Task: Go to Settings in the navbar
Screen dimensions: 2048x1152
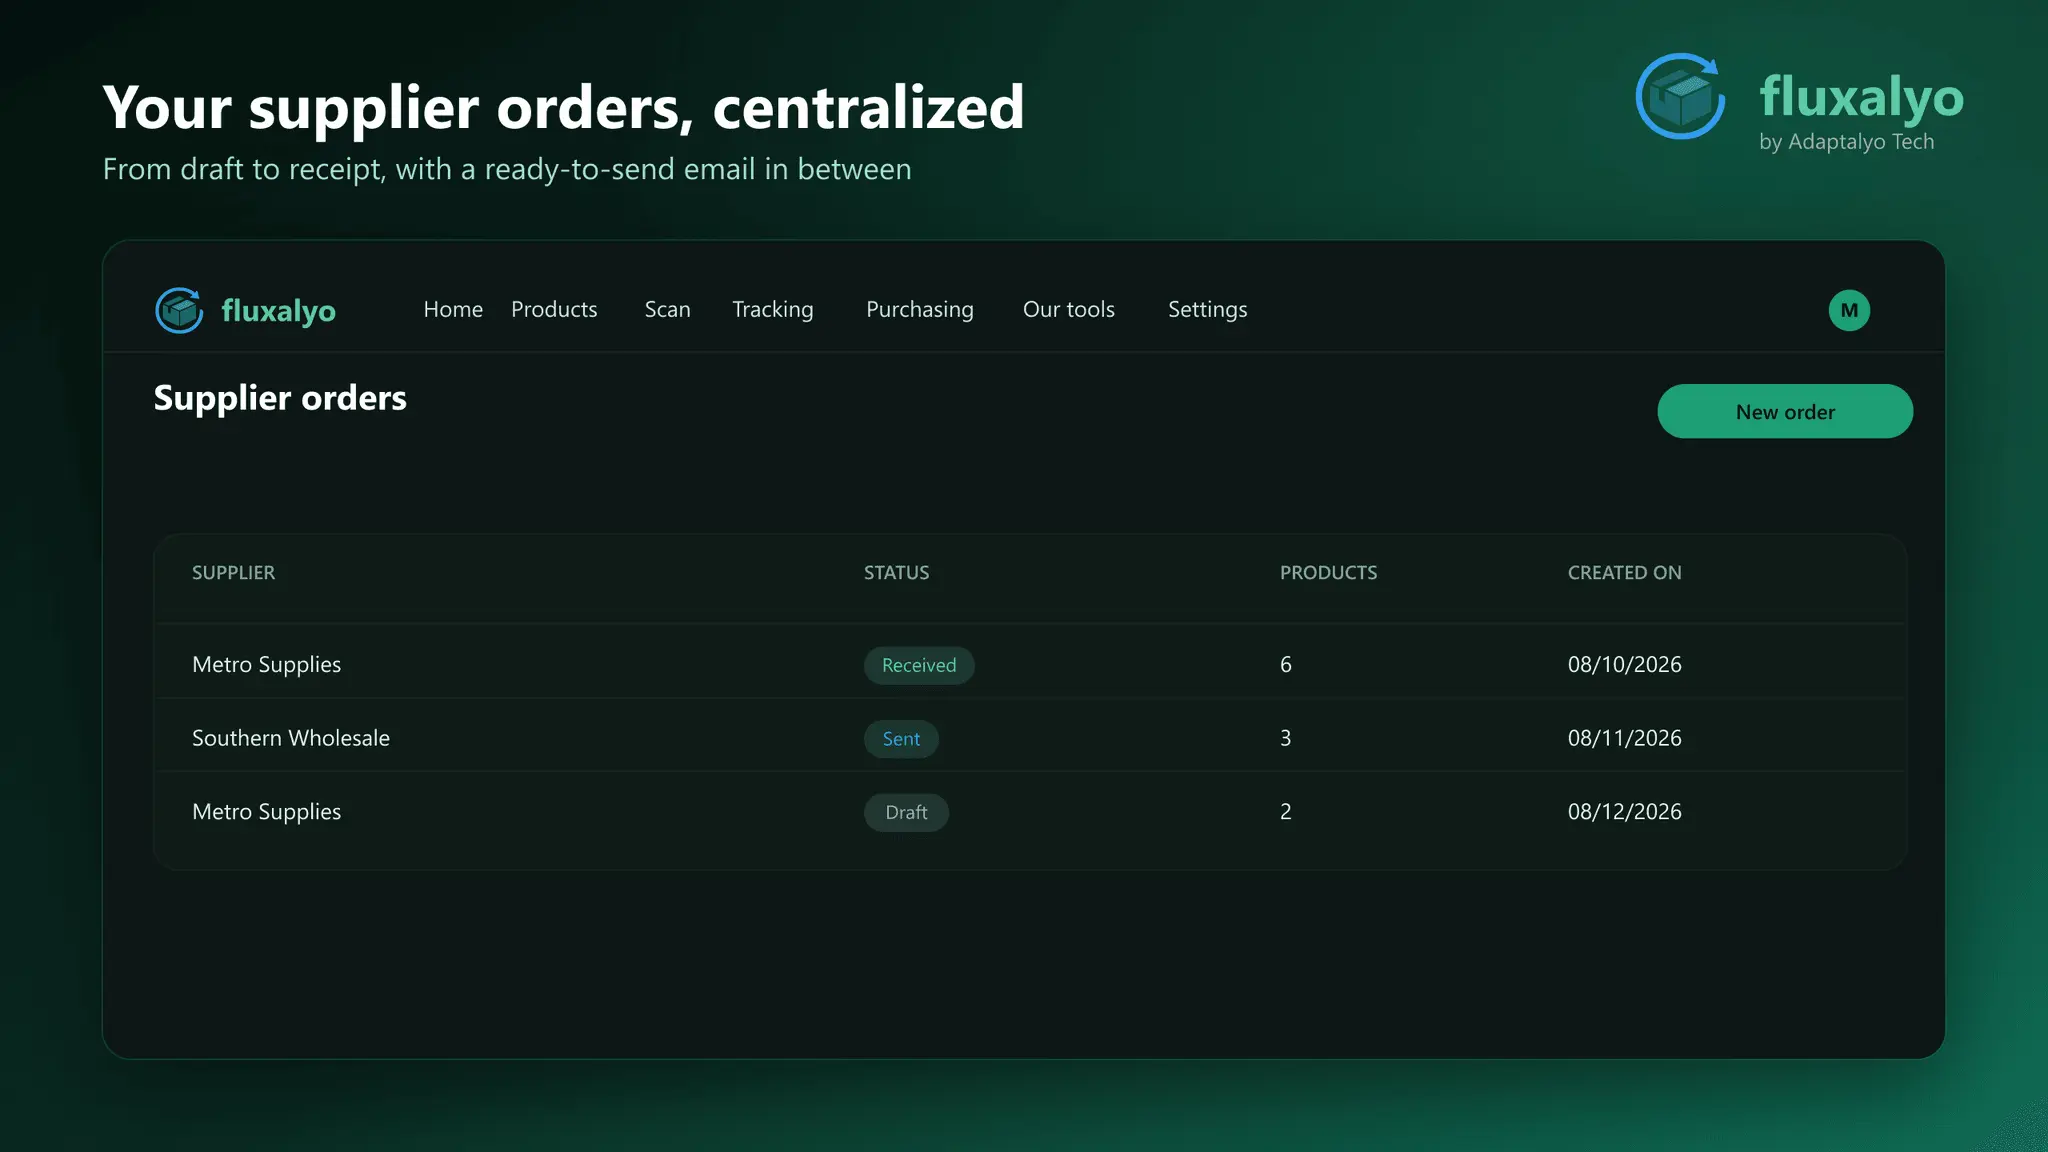Action: tap(1208, 310)
